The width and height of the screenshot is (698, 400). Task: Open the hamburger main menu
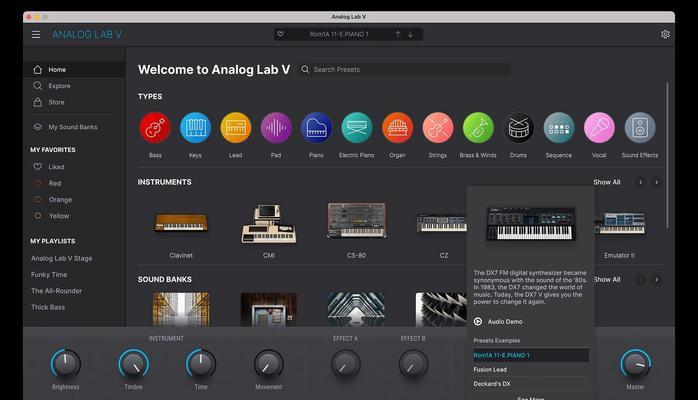[x=36, y=34]
